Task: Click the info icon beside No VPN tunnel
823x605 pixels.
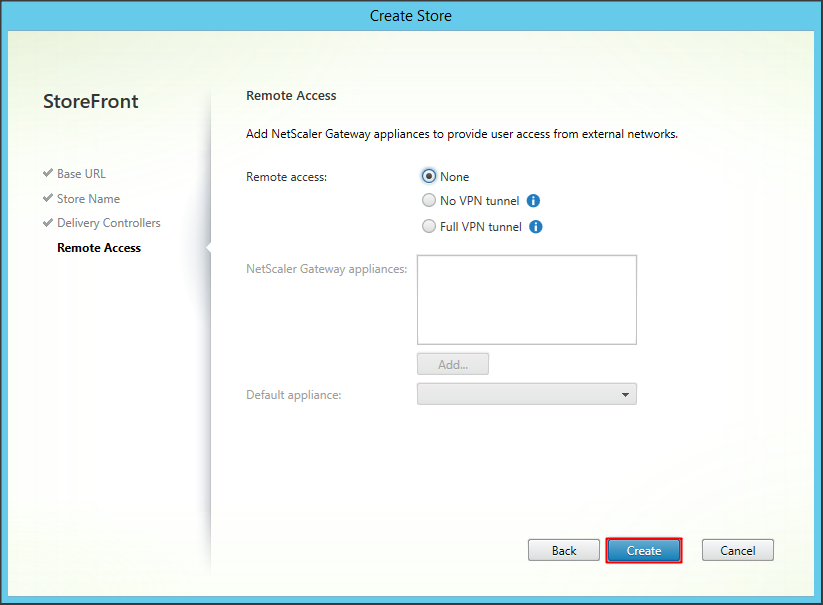Action: click(x=533, y=201)
